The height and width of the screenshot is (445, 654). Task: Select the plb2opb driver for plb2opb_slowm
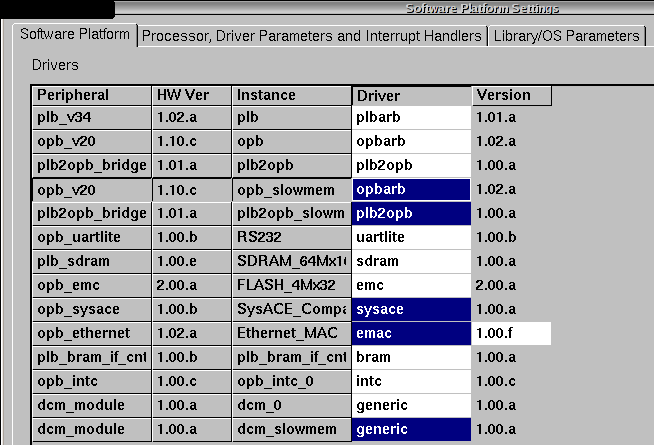click(411, 214)
